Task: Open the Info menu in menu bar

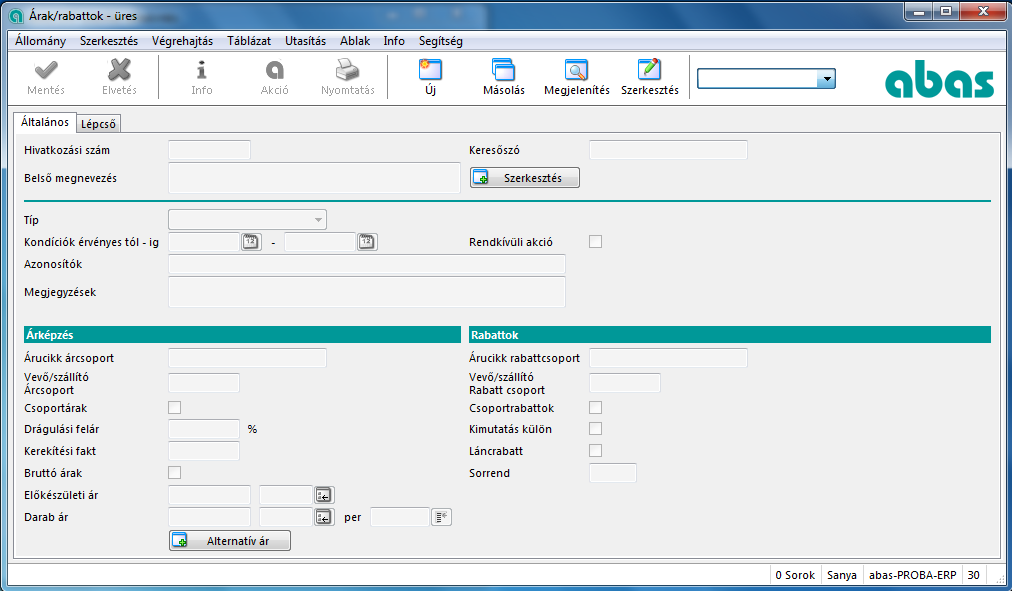Action: [x=394, y=41]
